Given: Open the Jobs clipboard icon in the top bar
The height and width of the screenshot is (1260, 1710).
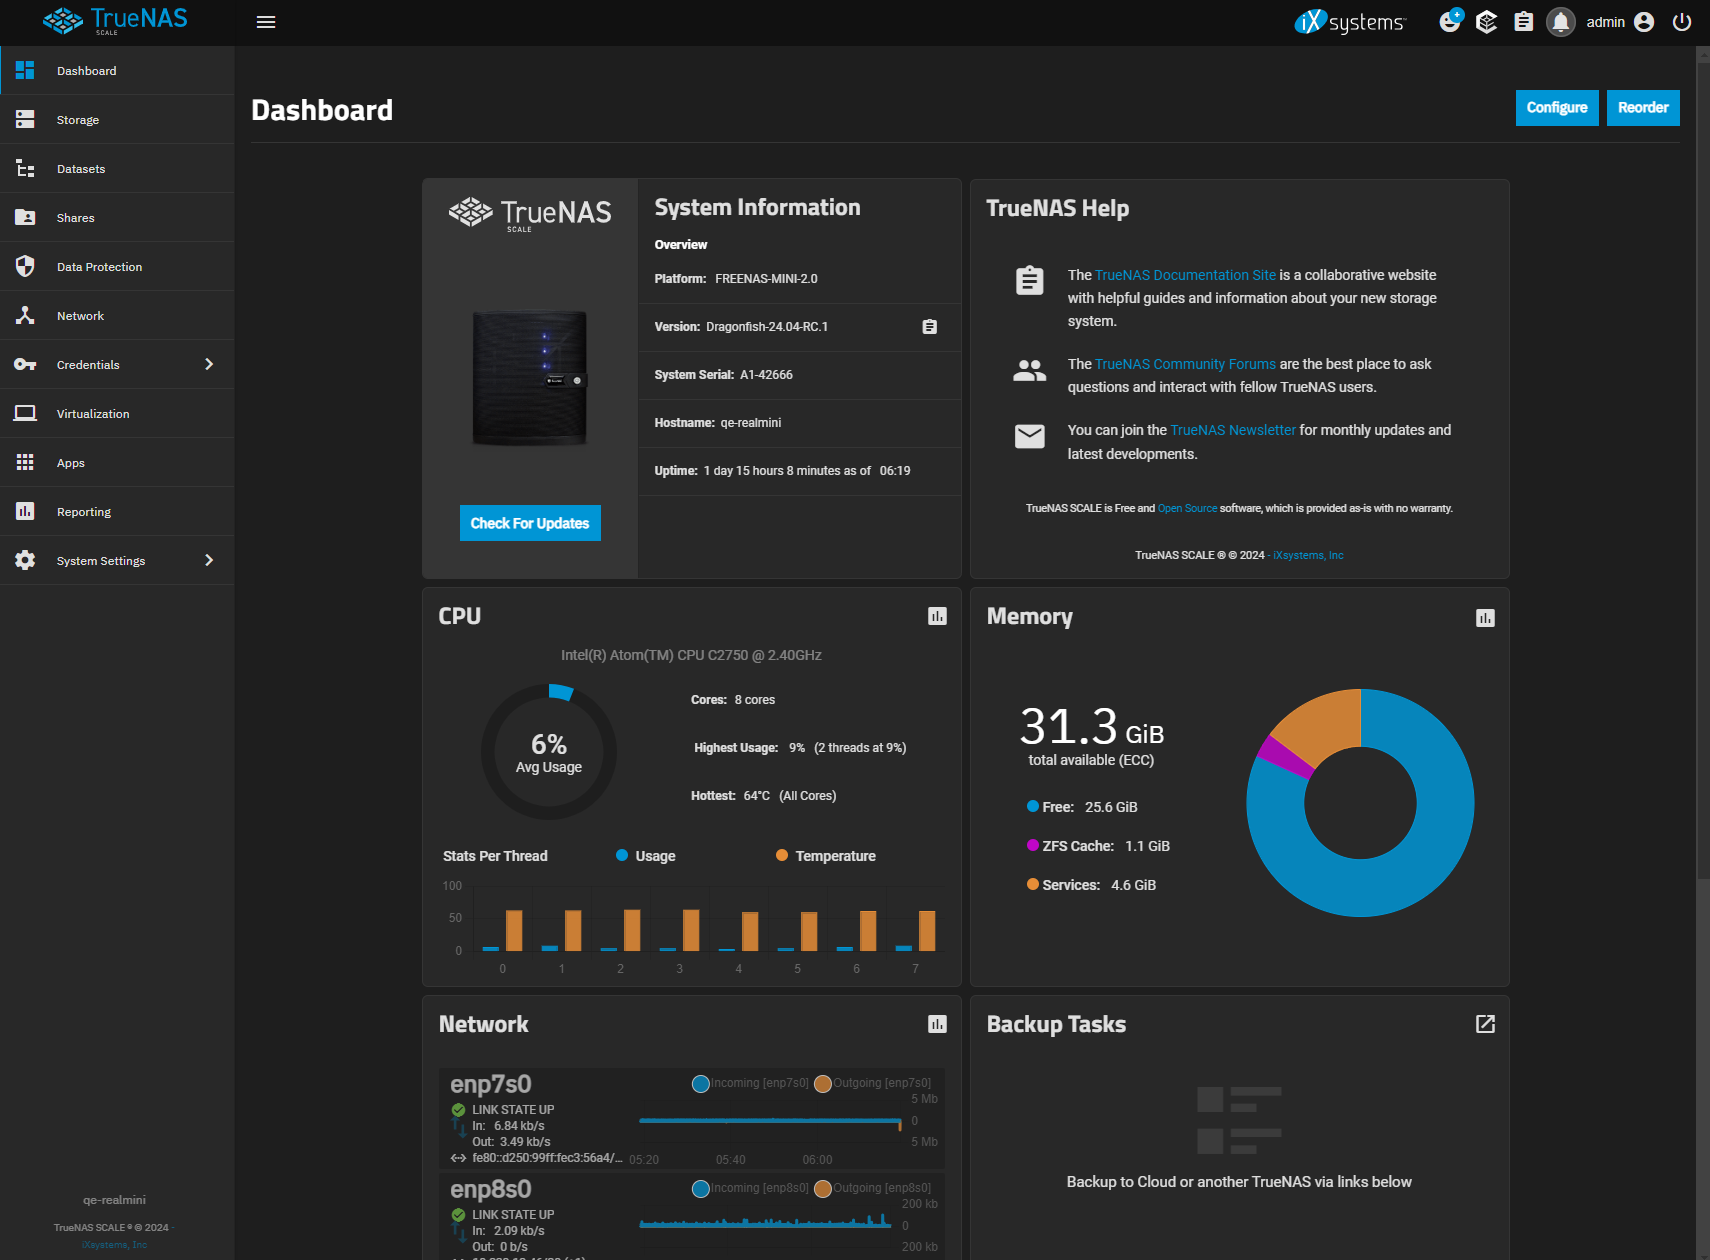Looking at the screenshot, I should tap(1523, 22).
